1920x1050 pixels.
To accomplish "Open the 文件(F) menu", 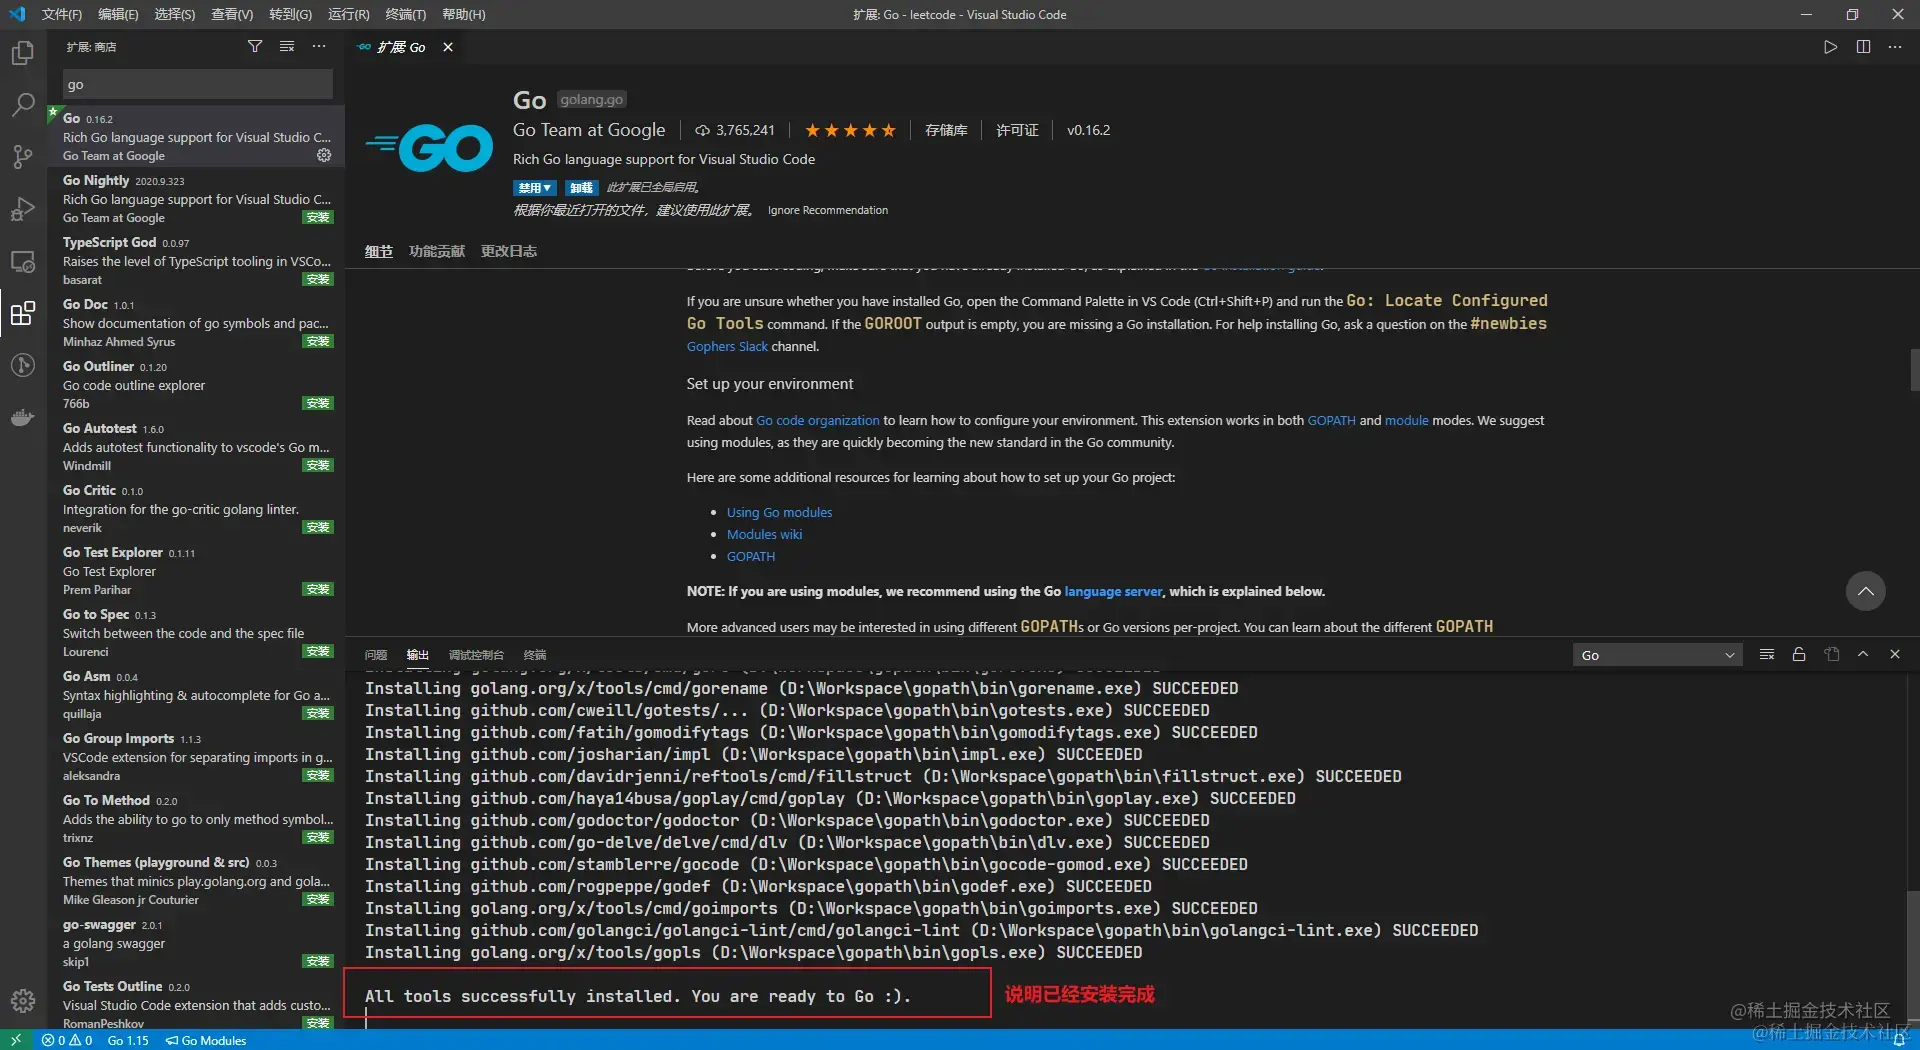I will (x=62, y=14).
